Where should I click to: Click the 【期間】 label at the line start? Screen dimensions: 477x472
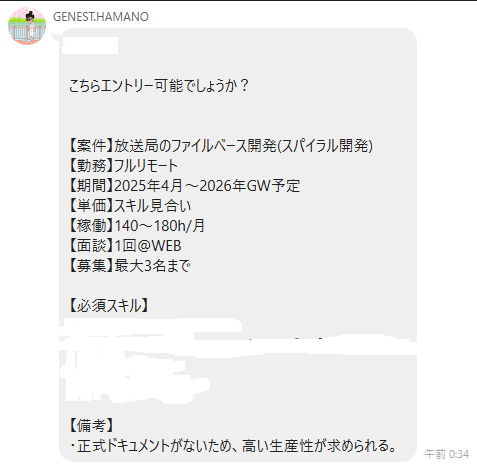pyautogui.click(x=91, y=186)
